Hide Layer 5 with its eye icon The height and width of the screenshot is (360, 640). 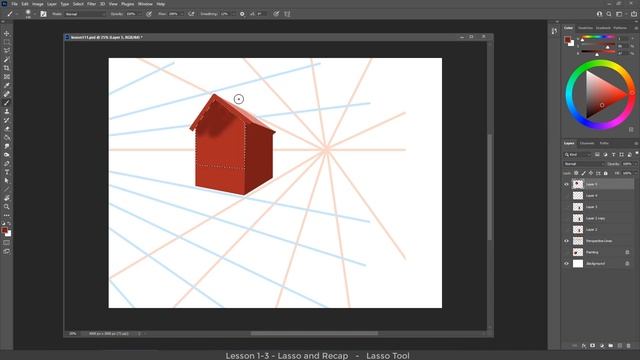click(x=567, y=184)
